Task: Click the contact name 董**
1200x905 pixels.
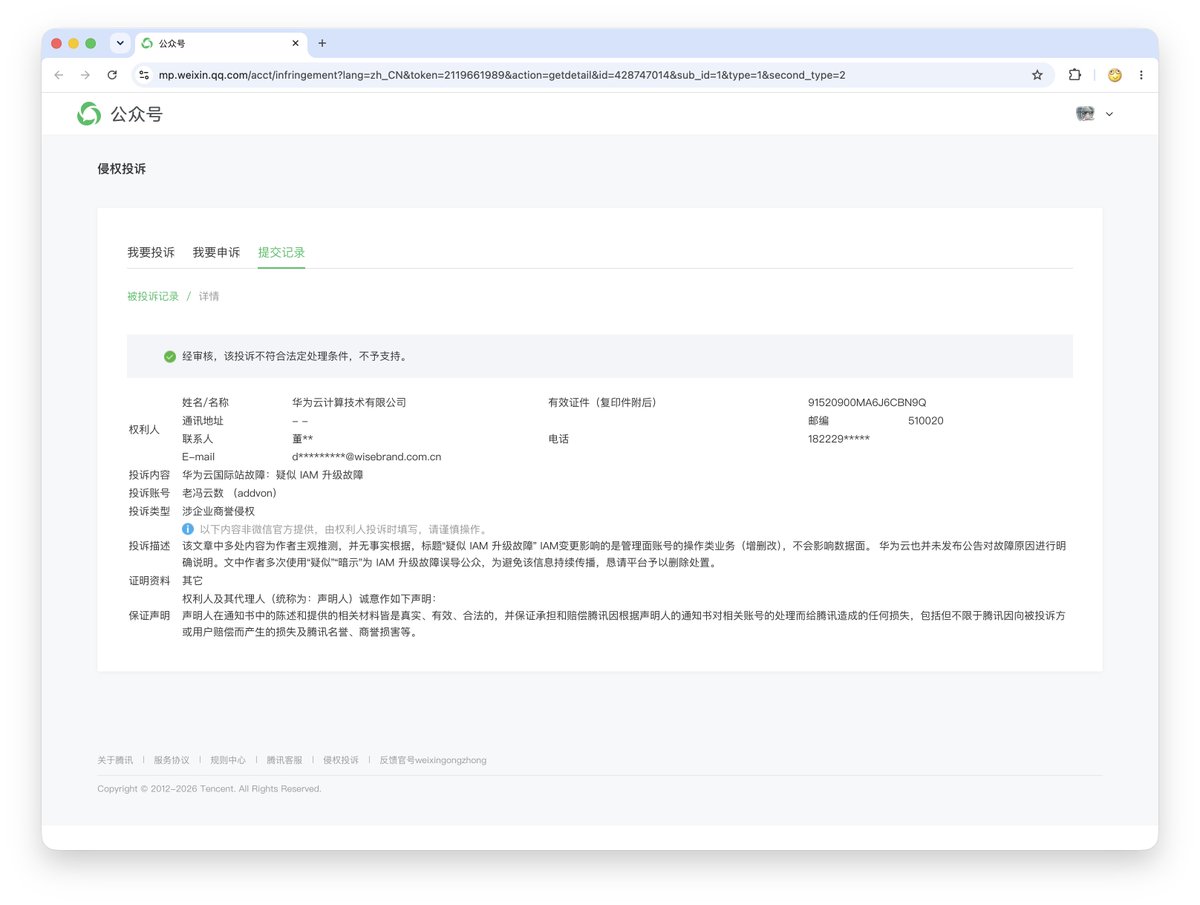Action: tap(302, 439)
